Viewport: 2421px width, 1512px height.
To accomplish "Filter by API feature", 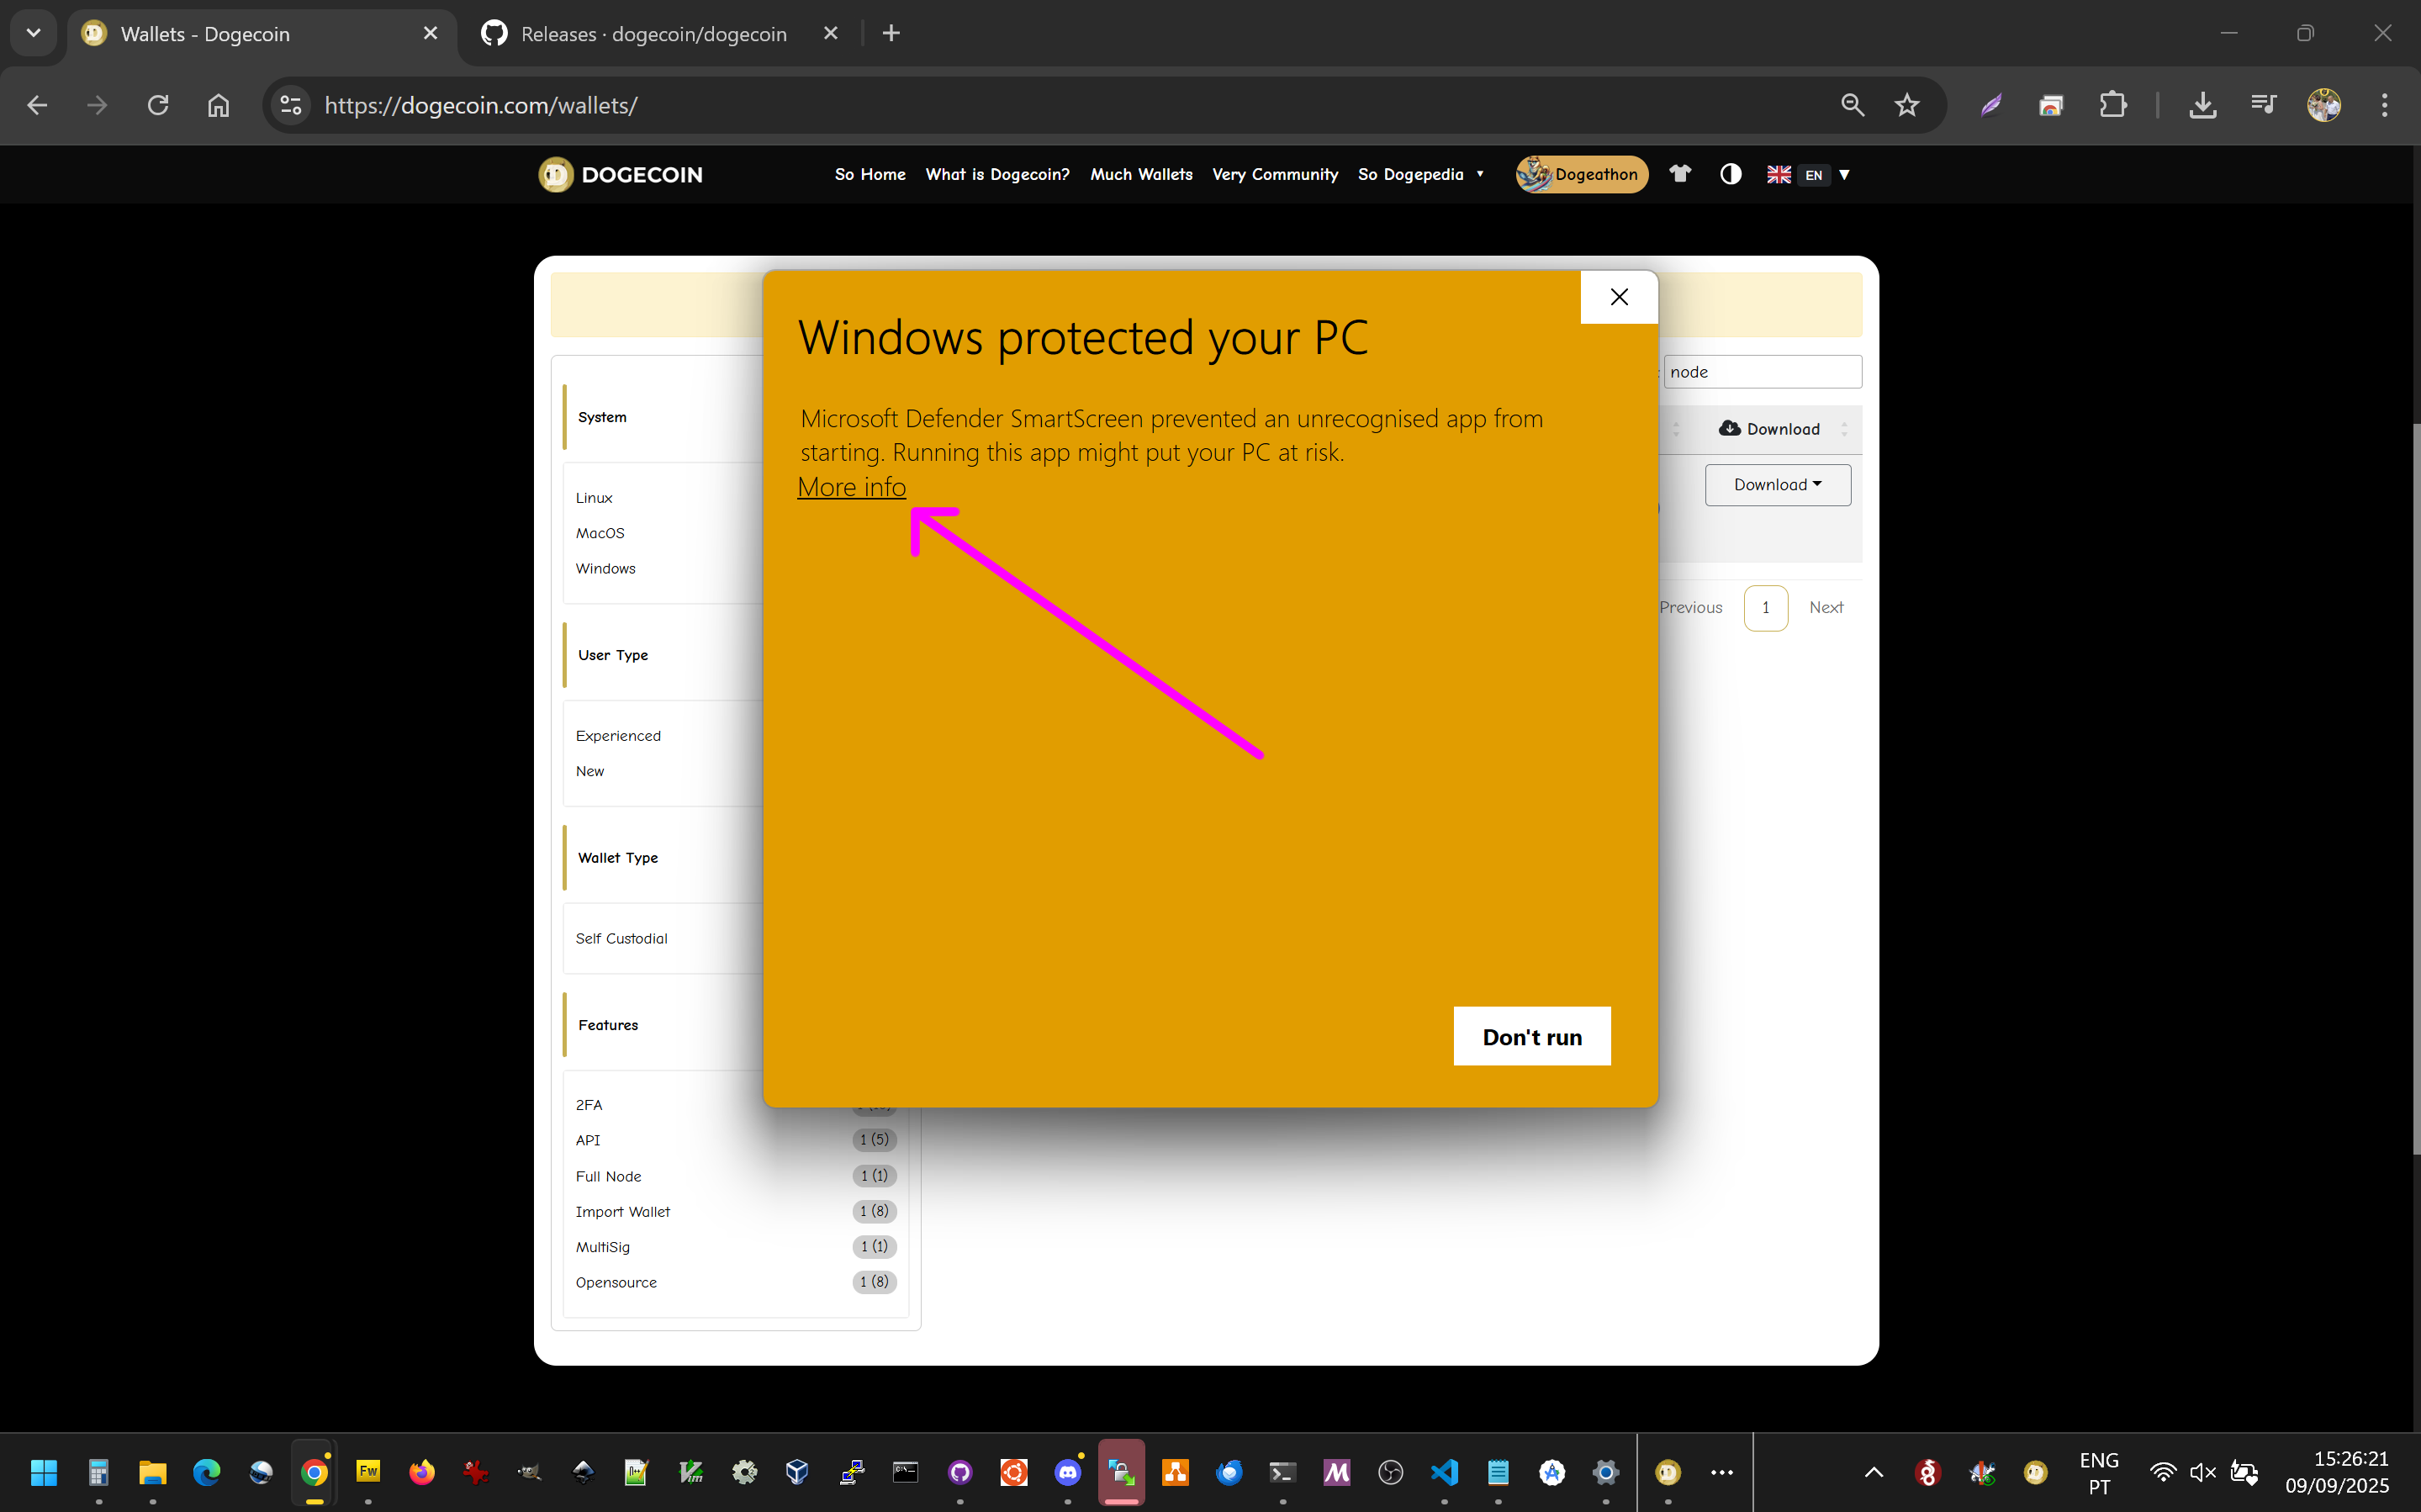I will click(x=588, y=1140).
